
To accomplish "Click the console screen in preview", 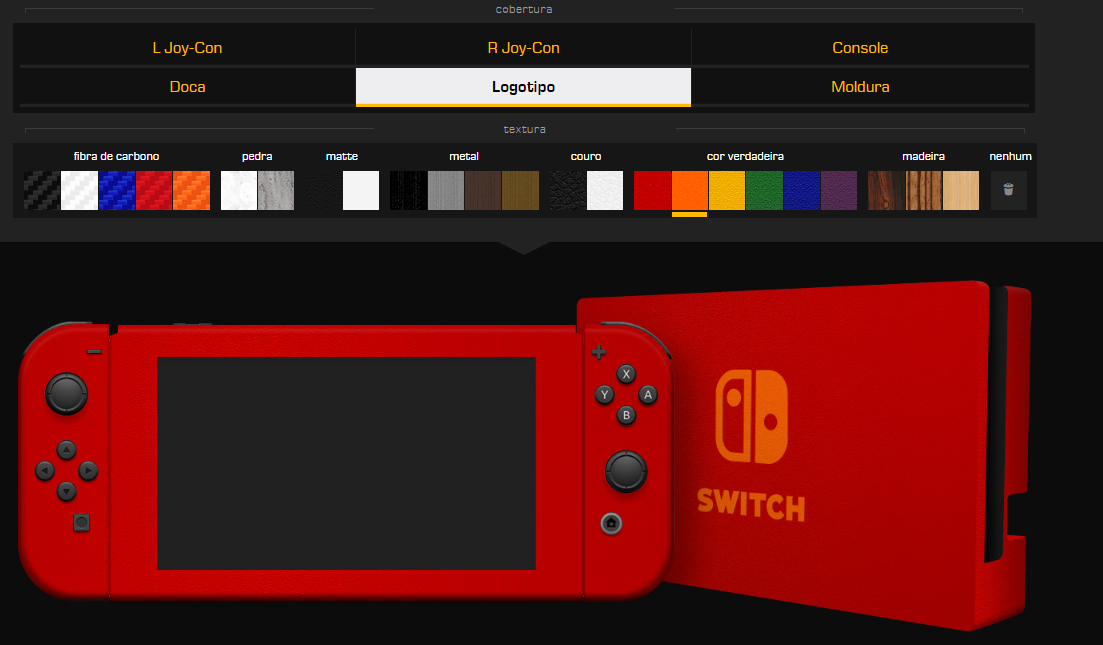I will (x=346, y=464).
